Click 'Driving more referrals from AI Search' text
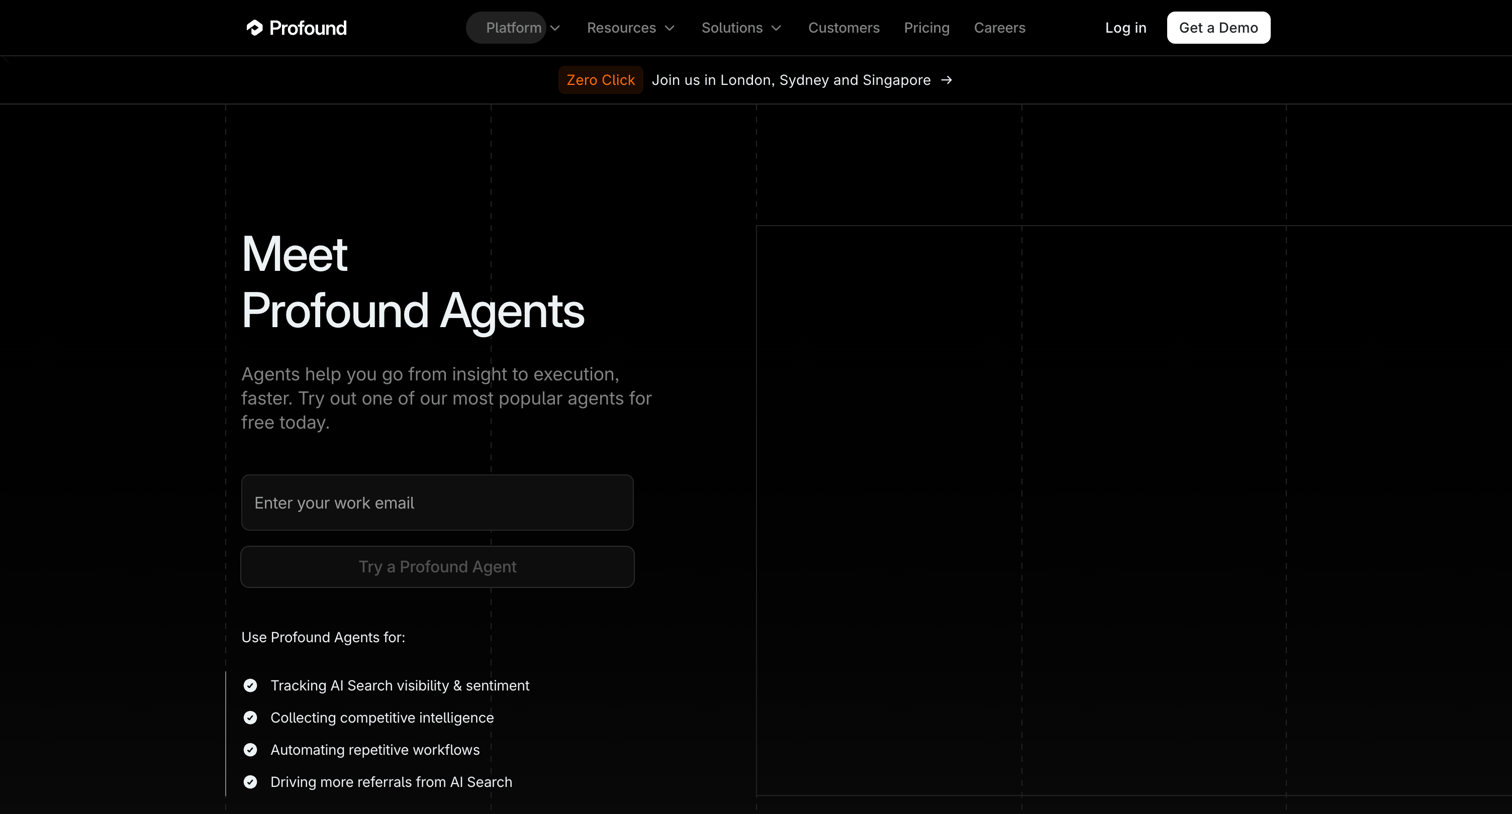The image size is (1512, 814). [391, 782]
